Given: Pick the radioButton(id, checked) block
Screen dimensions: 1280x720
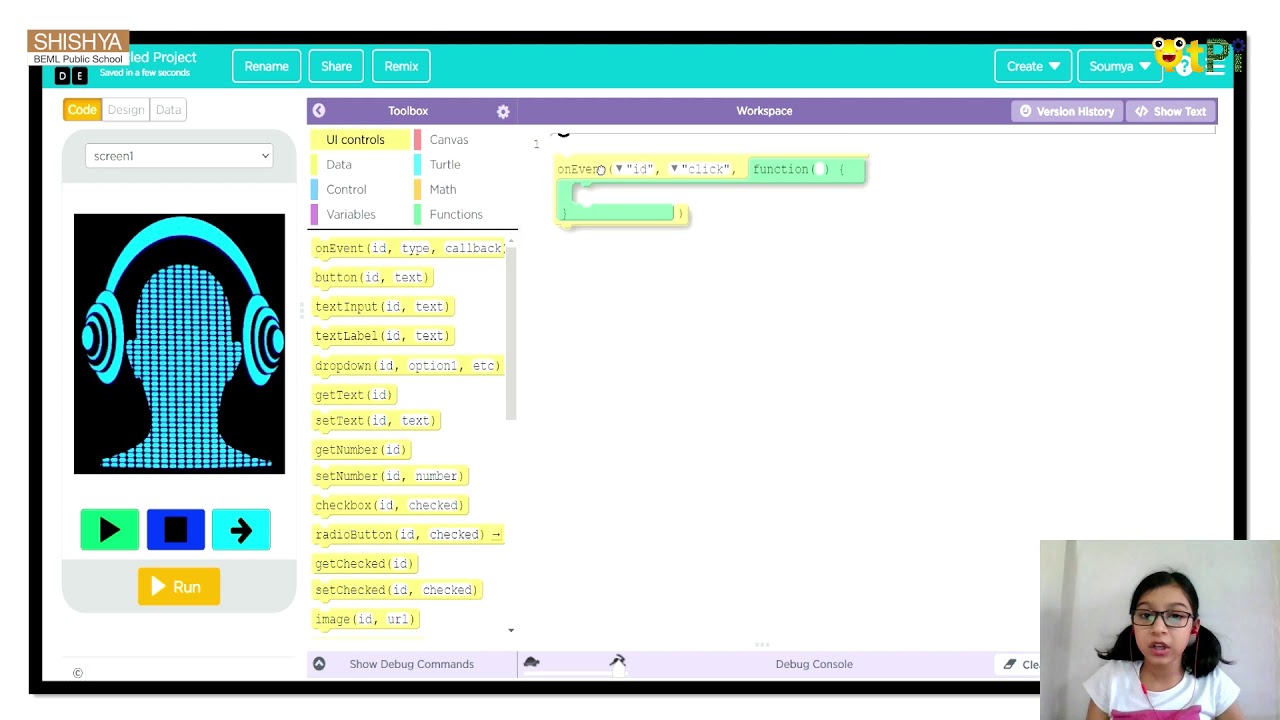Looking at the screenshot, I should [x=407, y=534].
